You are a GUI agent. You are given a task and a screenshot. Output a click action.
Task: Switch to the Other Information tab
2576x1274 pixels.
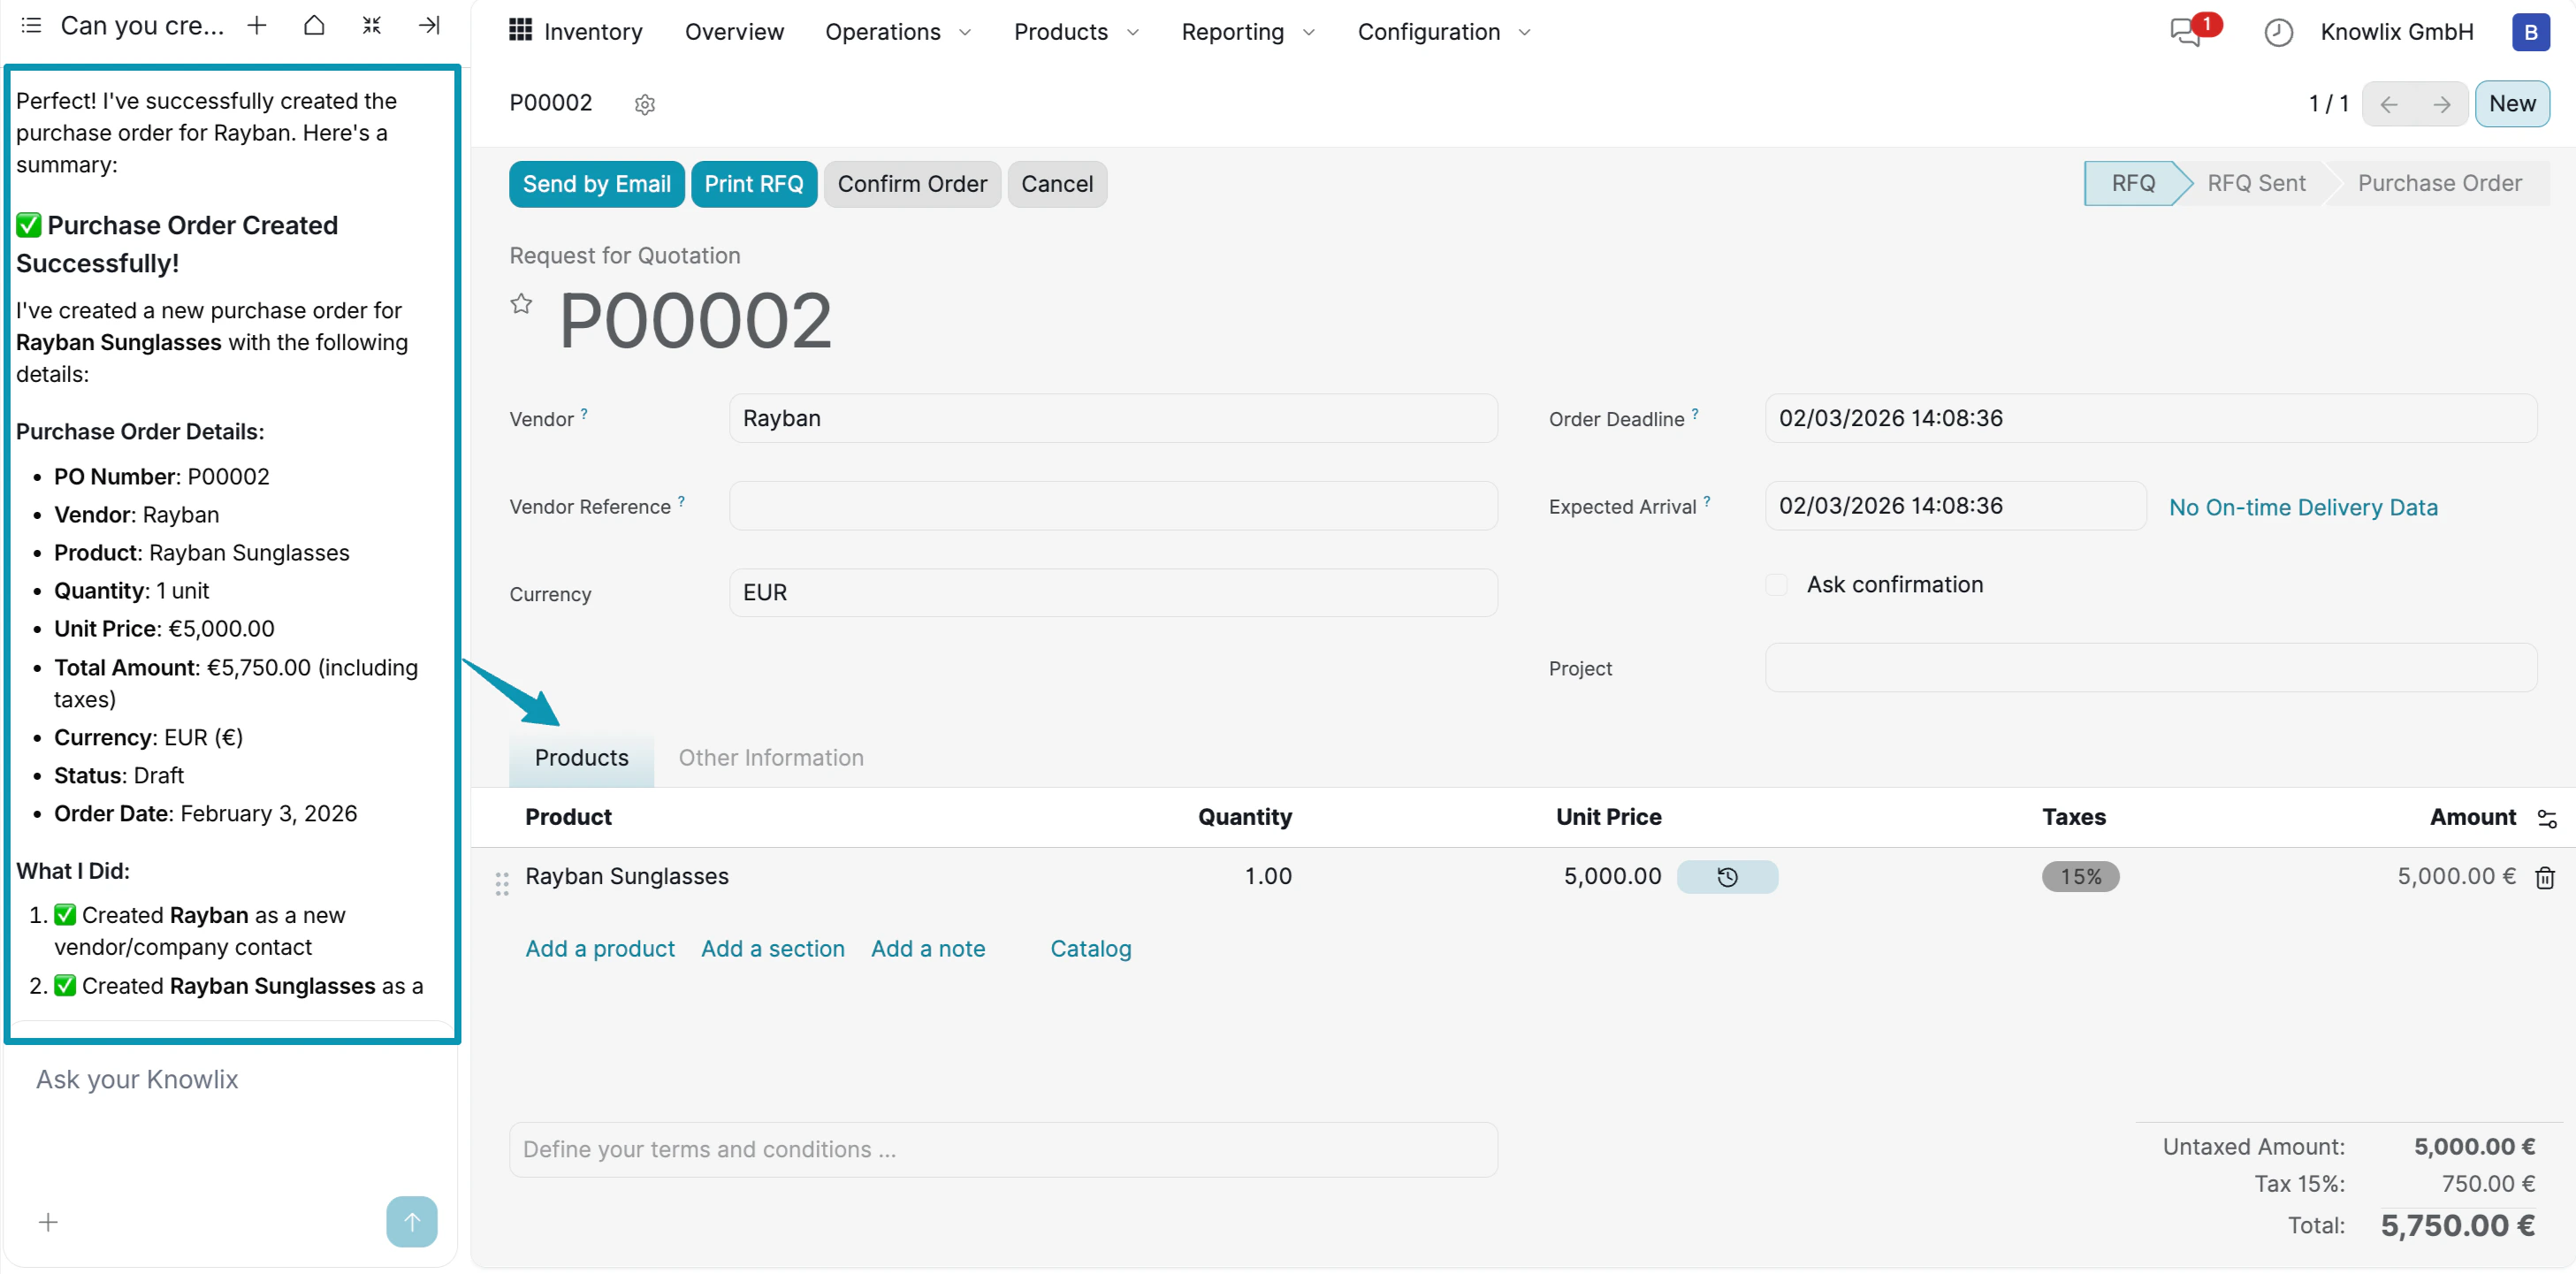(771, 757)
